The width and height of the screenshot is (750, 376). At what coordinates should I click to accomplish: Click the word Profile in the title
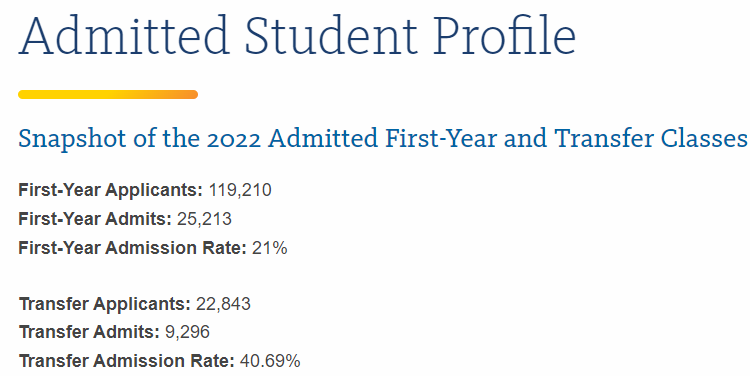[506, 36]
